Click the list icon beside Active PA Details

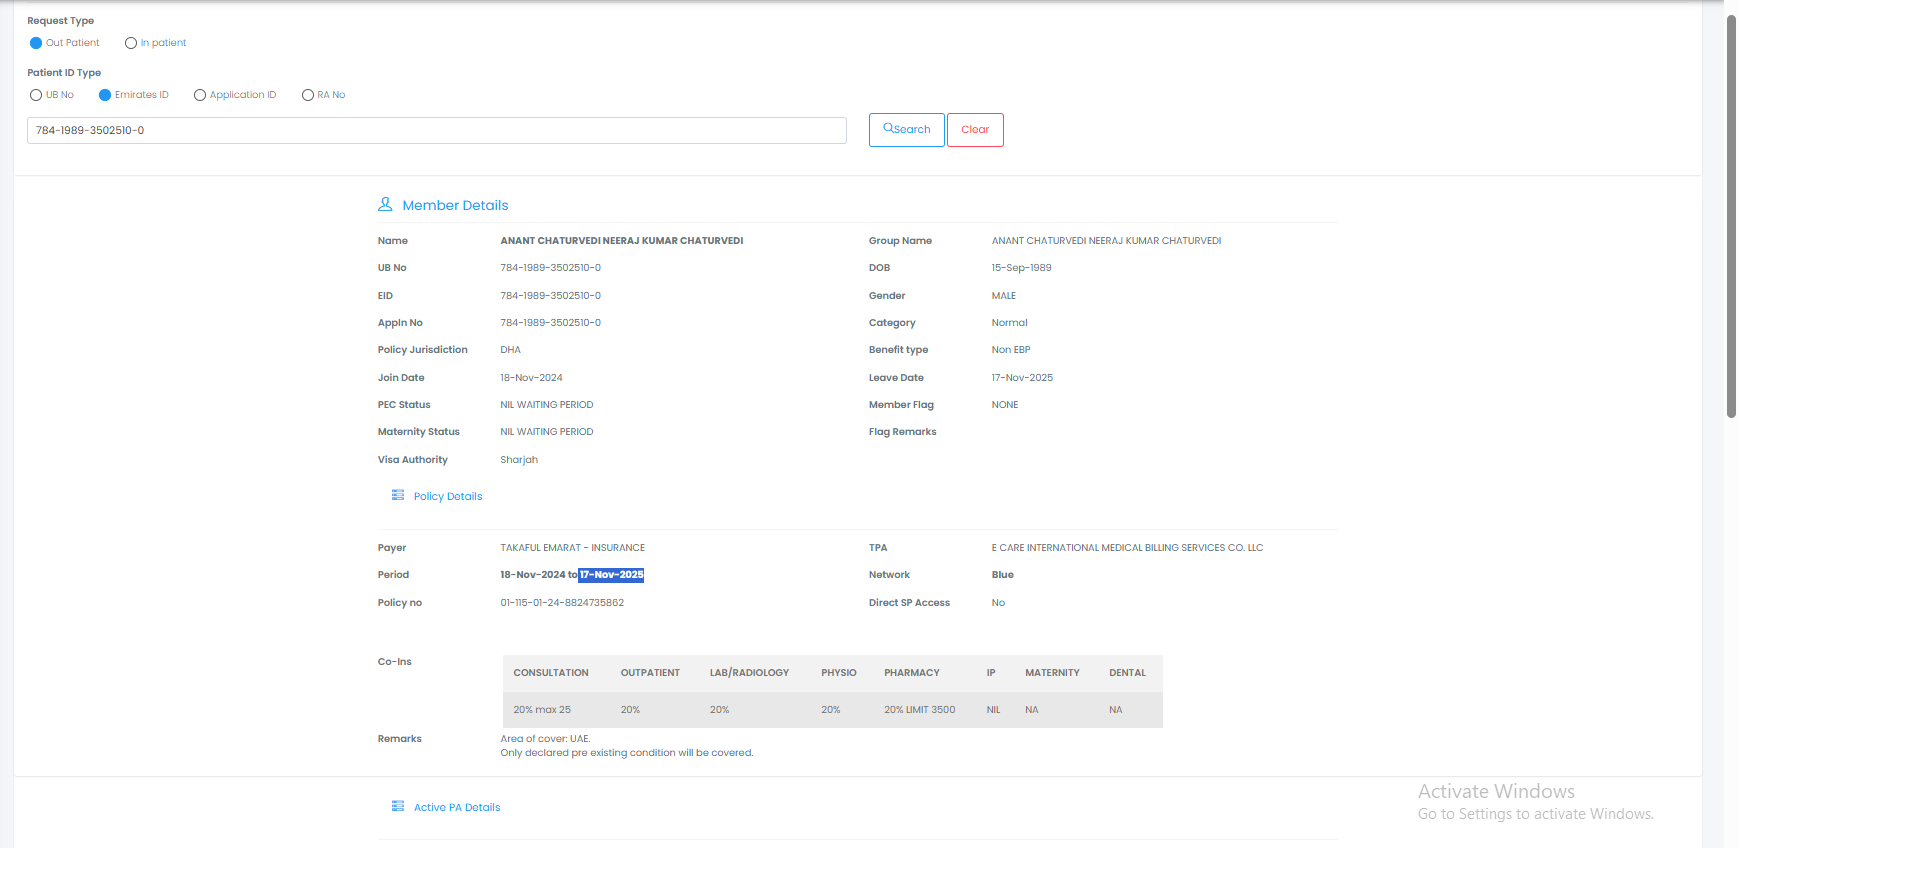pos(398,807)
